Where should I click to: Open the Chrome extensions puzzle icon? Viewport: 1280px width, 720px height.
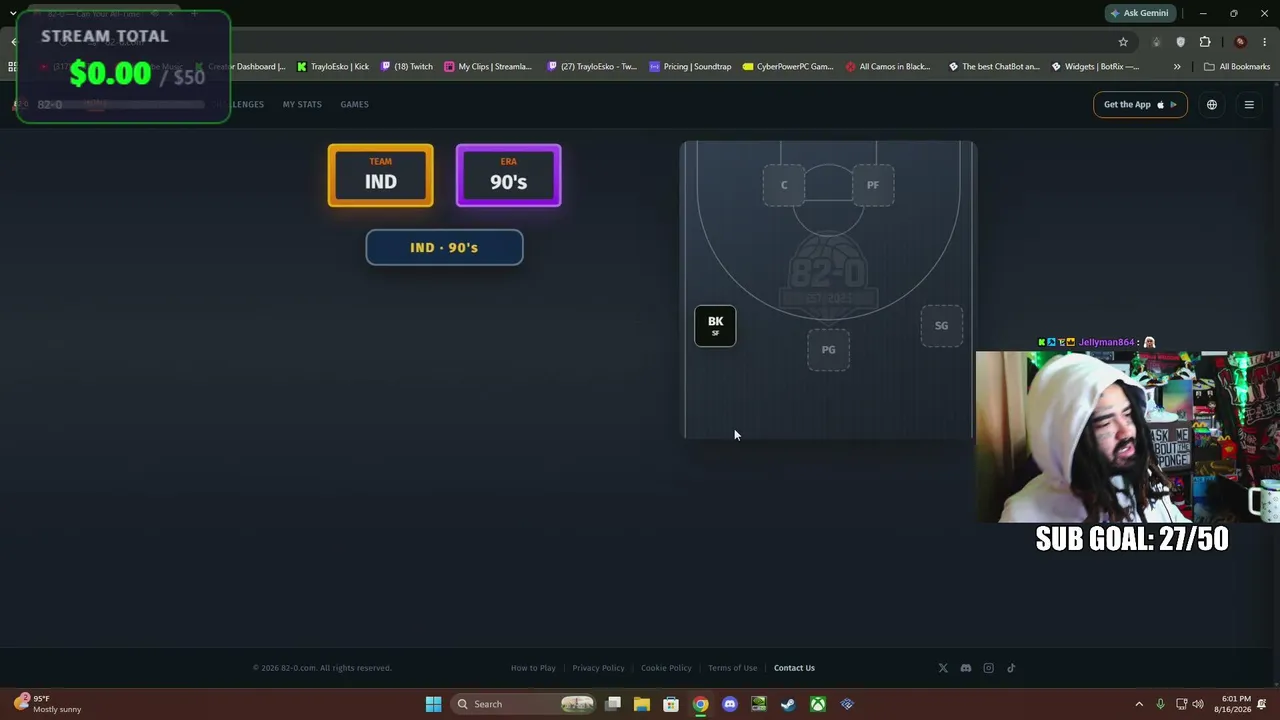coord(1205,42)
